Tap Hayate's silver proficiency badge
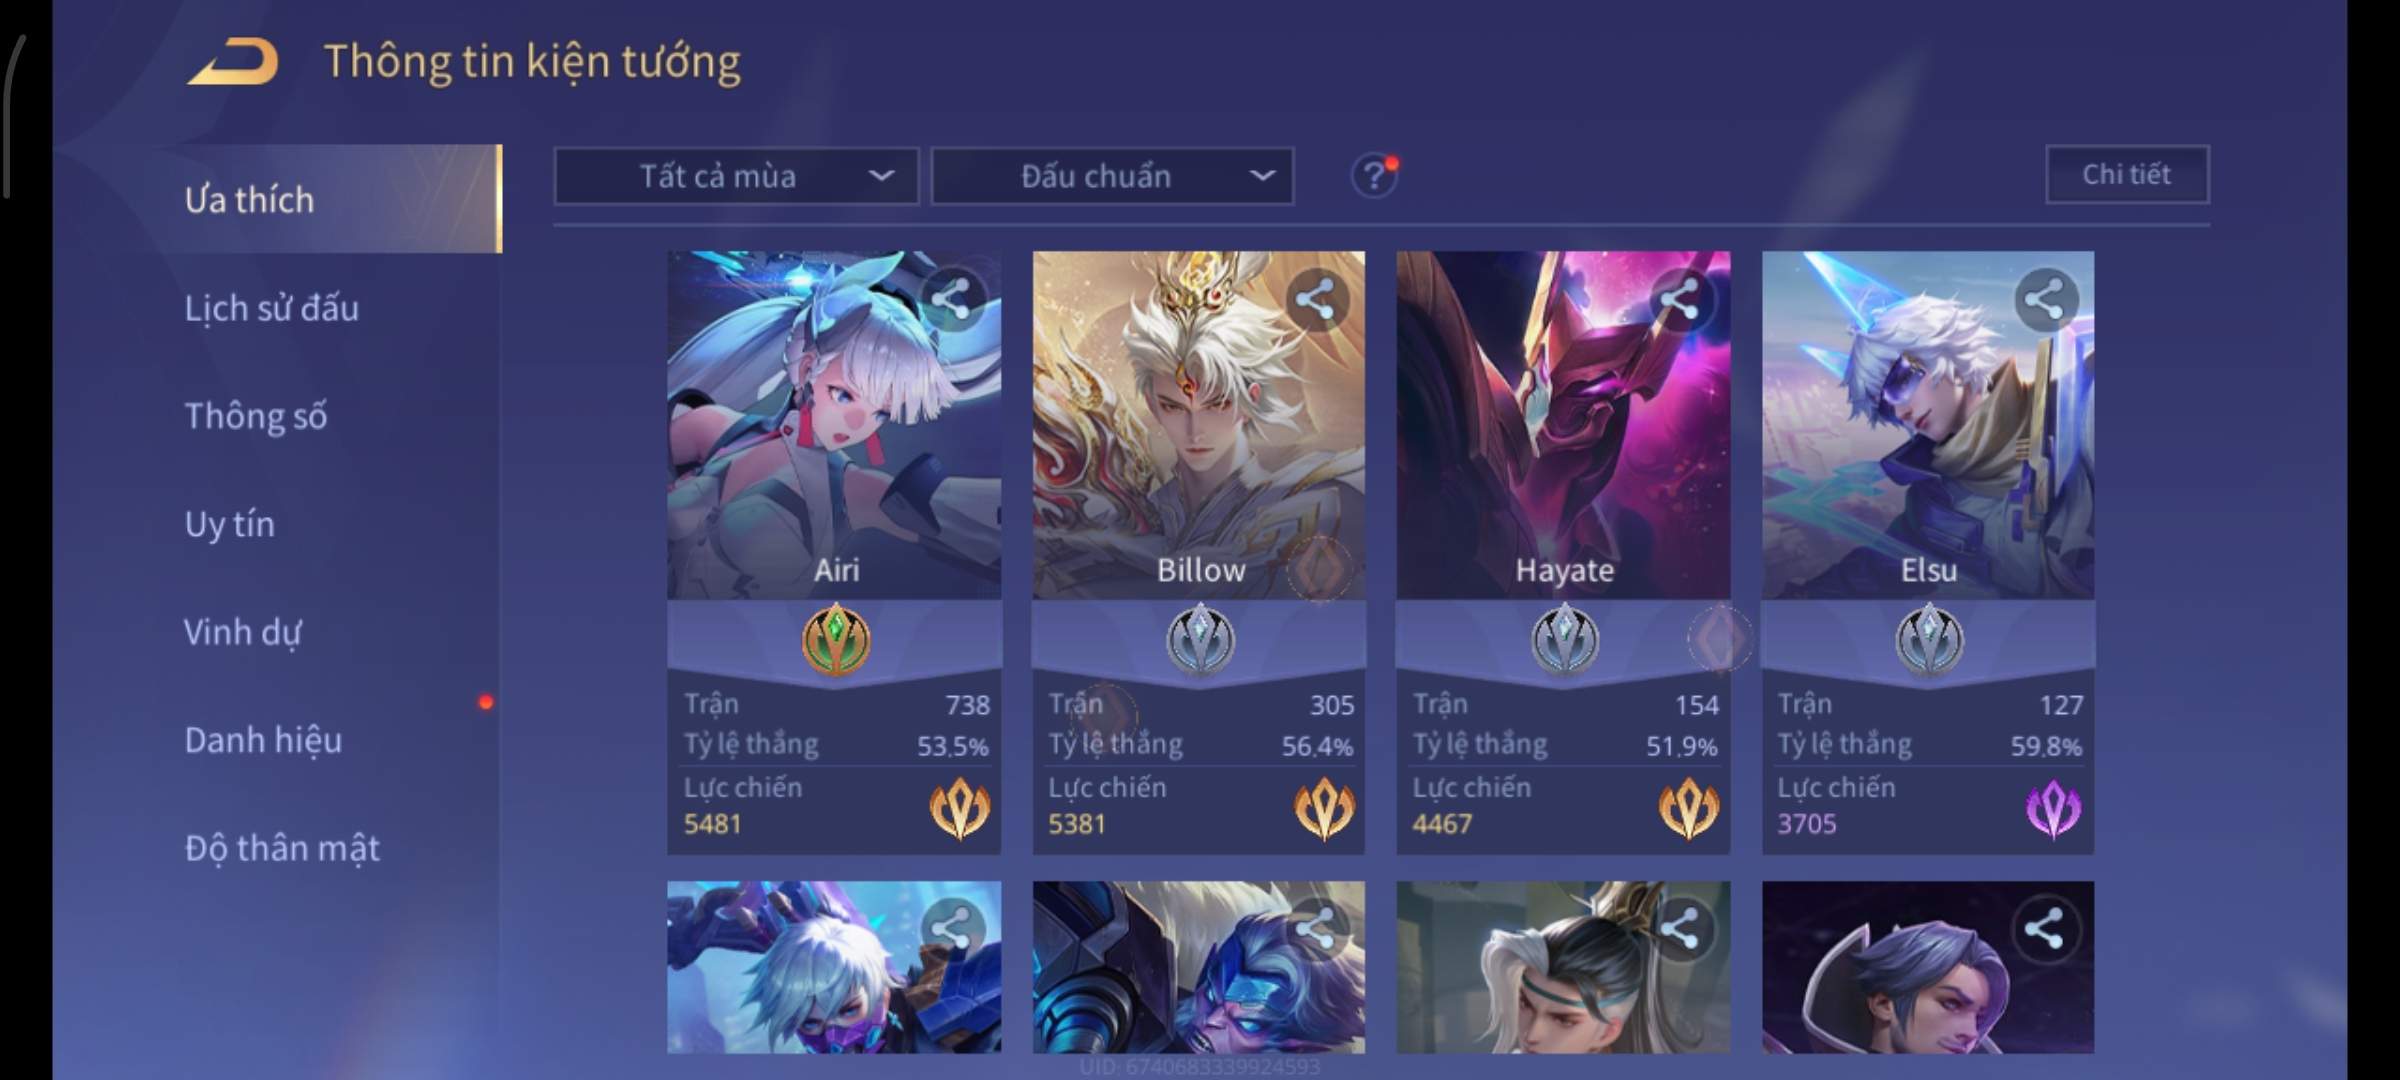The image size is (2400, 1080). (x=1565, y=639)
